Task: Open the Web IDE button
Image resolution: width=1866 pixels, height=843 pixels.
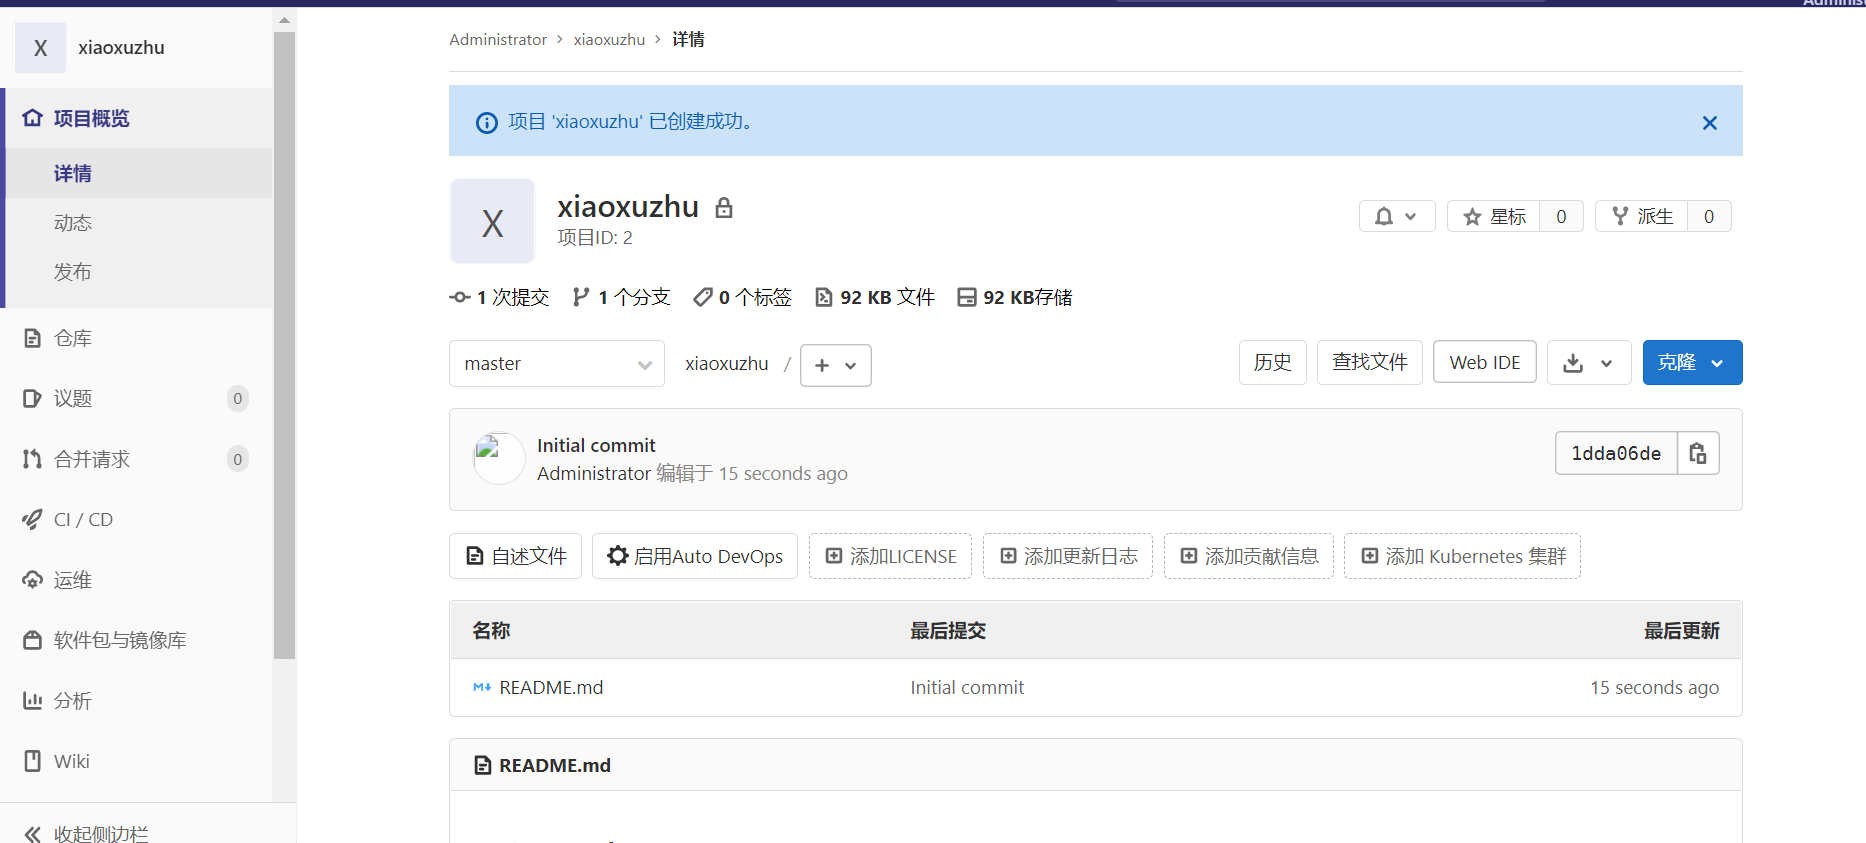Action: (x=1485, y=362)
